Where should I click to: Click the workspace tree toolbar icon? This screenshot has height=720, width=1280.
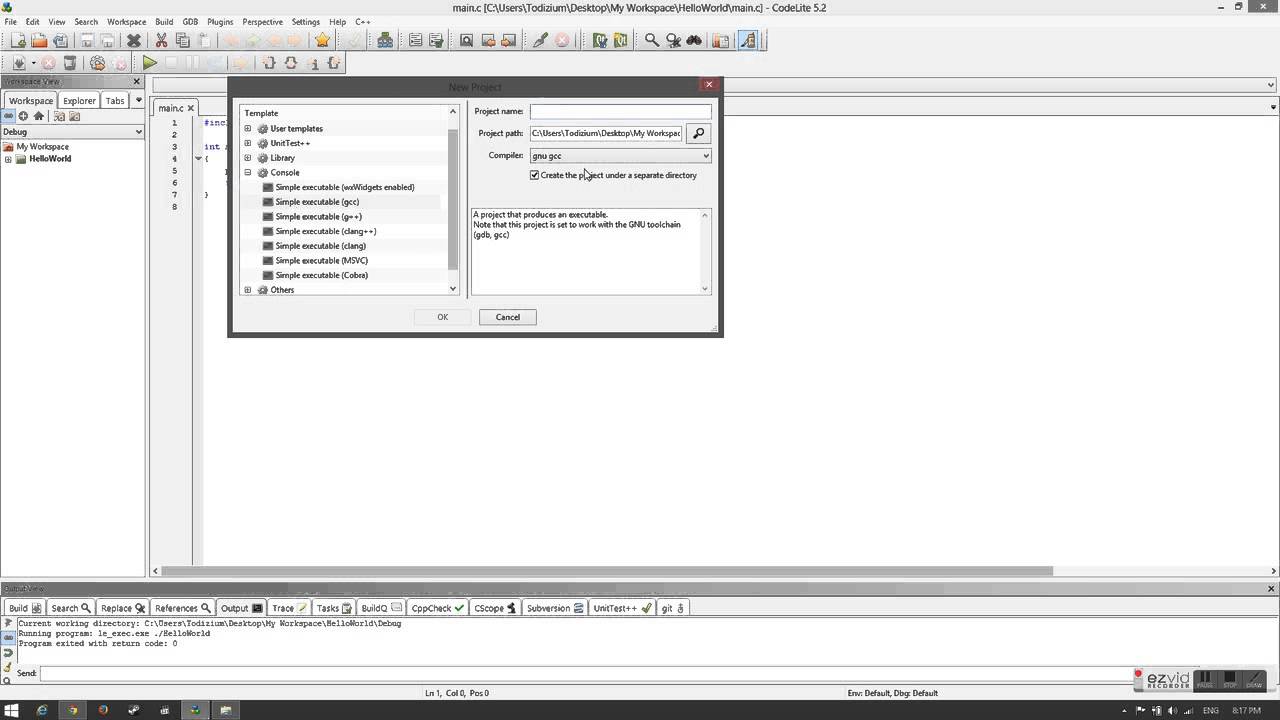click(x=385, y=40)
